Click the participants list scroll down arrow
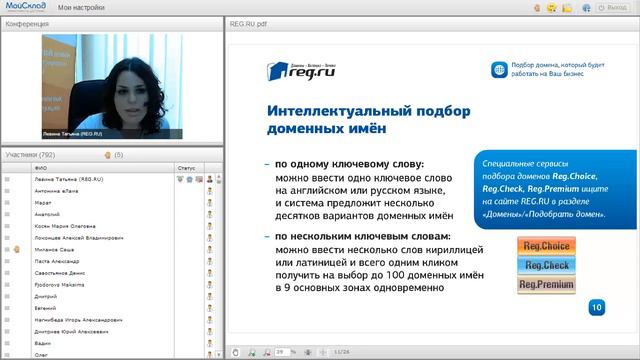This screenshot has height=360, width=640. click(x=219, y=355)
